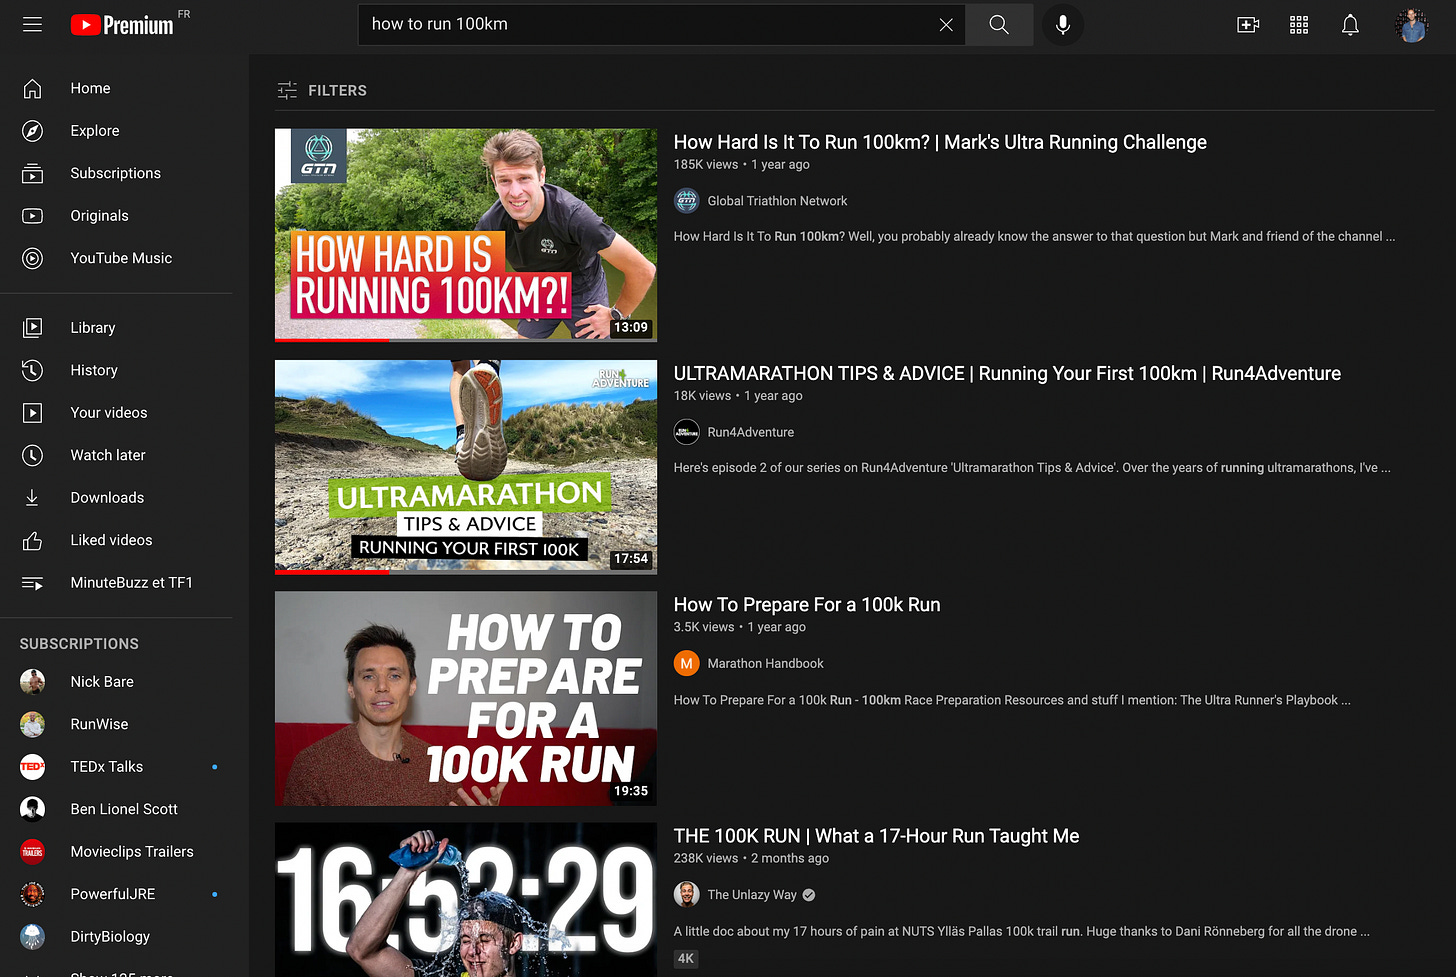Click the '13:09' duration label
The image size is (1456, 977).
pyautogui.click(x=631, y=327)
